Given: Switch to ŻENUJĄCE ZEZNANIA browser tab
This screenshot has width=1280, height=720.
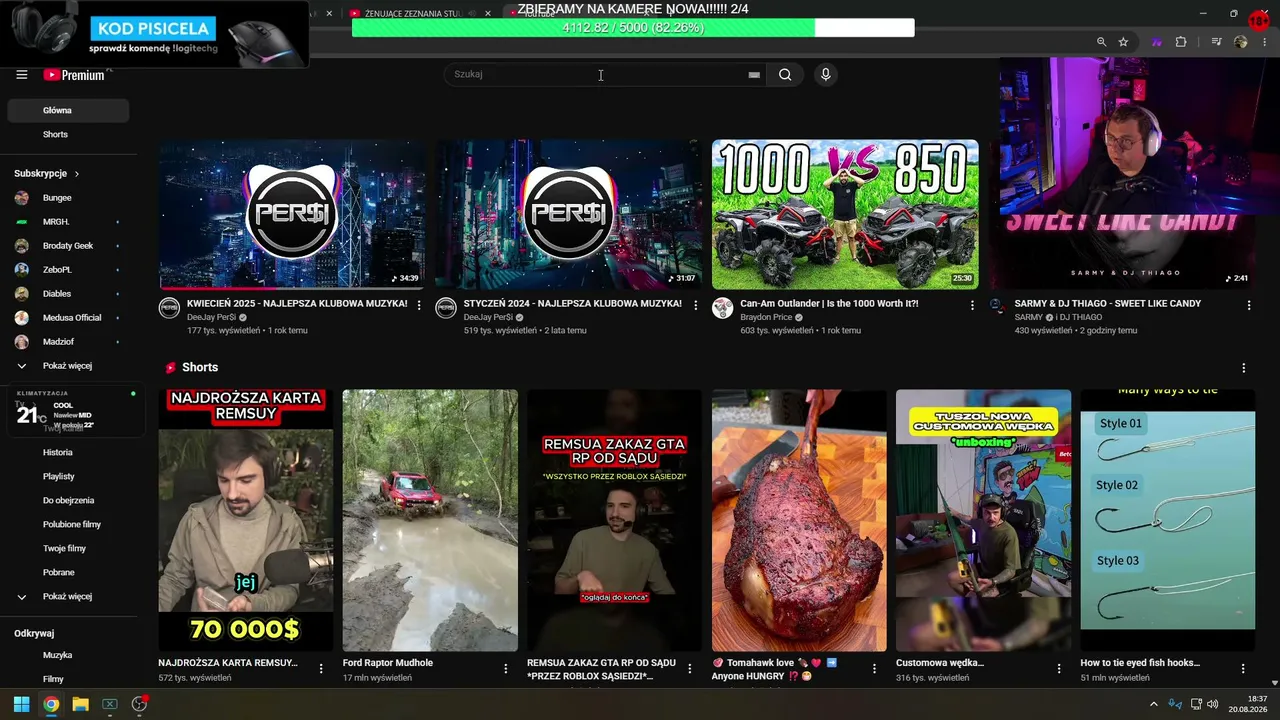Looking at the screenshot, I should coord(420,14).
